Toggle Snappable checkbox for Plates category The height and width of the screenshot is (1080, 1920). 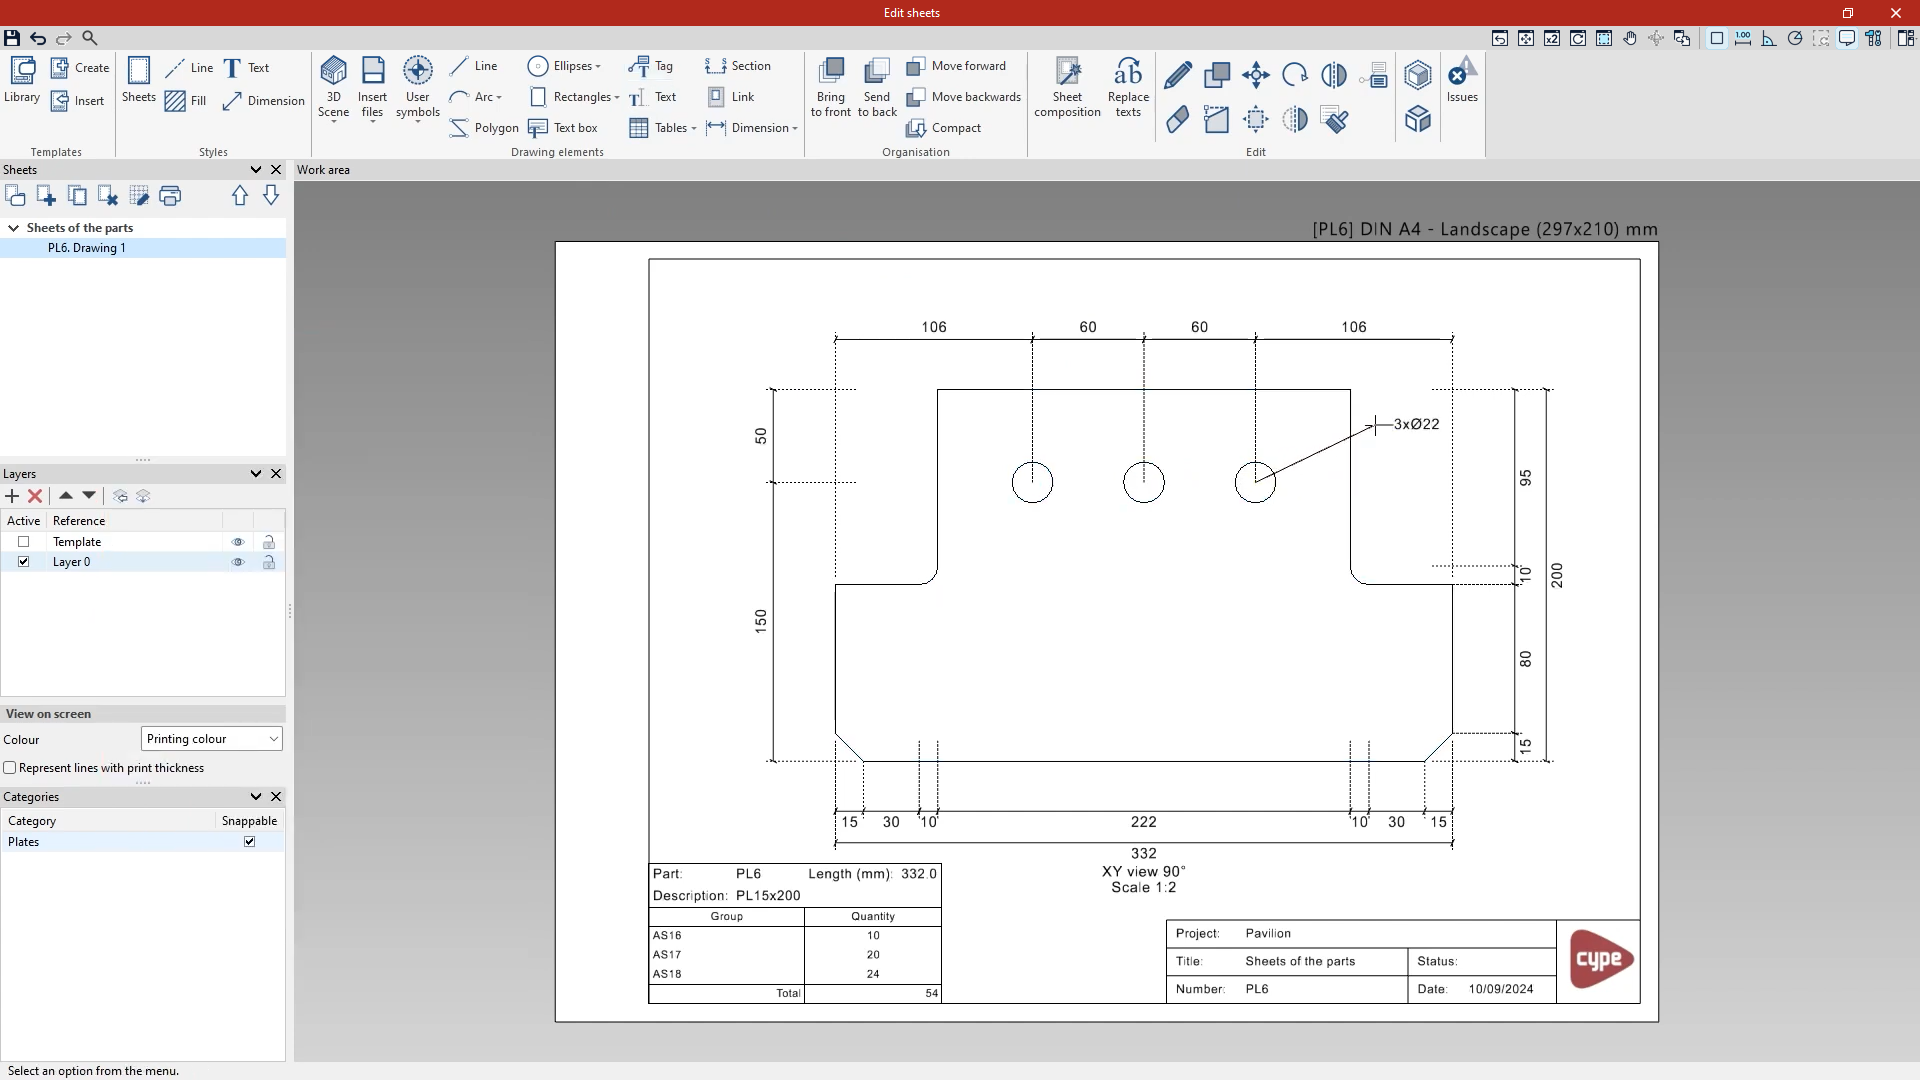pos(250,842)
